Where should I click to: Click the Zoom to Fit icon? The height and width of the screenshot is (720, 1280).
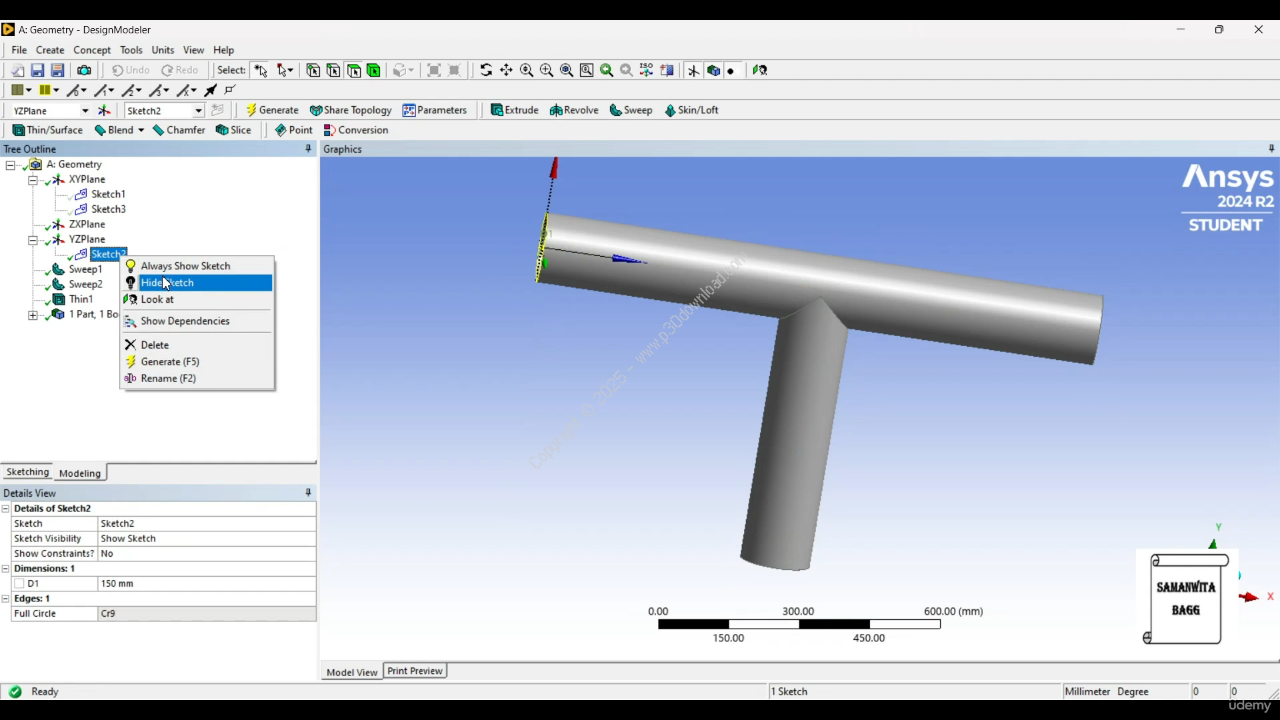coord(566,70)
